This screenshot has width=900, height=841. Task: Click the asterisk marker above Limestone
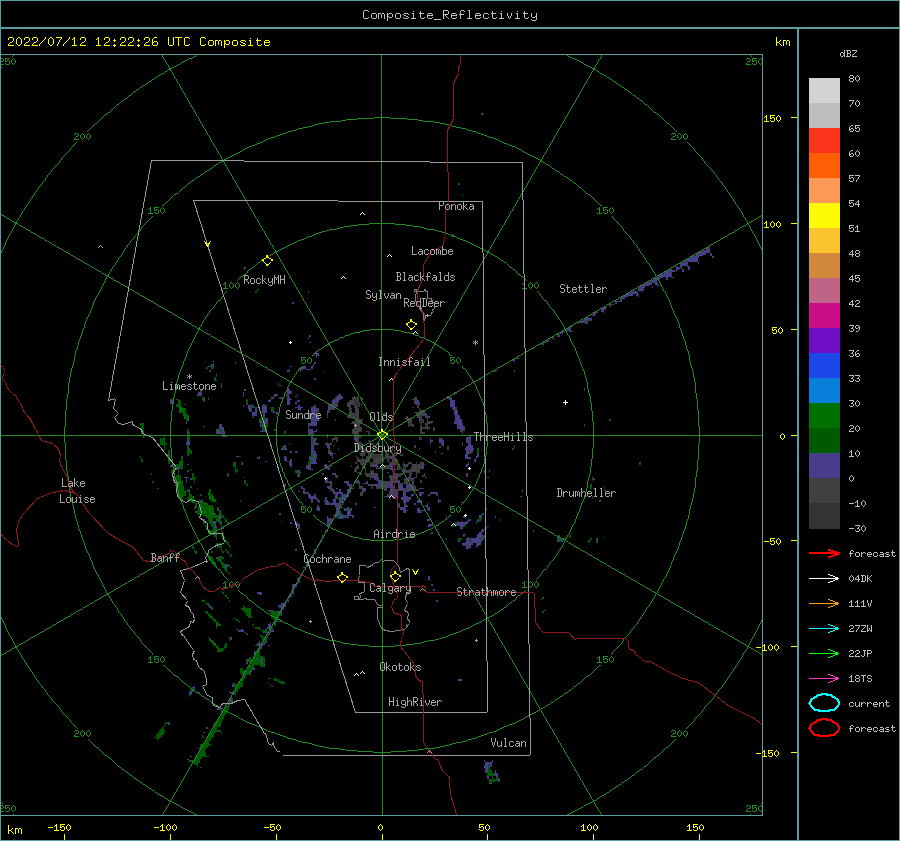189,377
